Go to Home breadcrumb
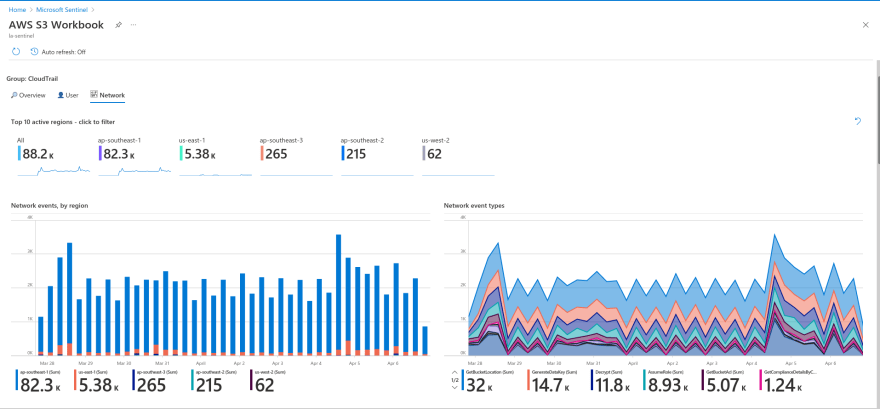This screenshot has width=880, height=409. [x=16, y=10]
